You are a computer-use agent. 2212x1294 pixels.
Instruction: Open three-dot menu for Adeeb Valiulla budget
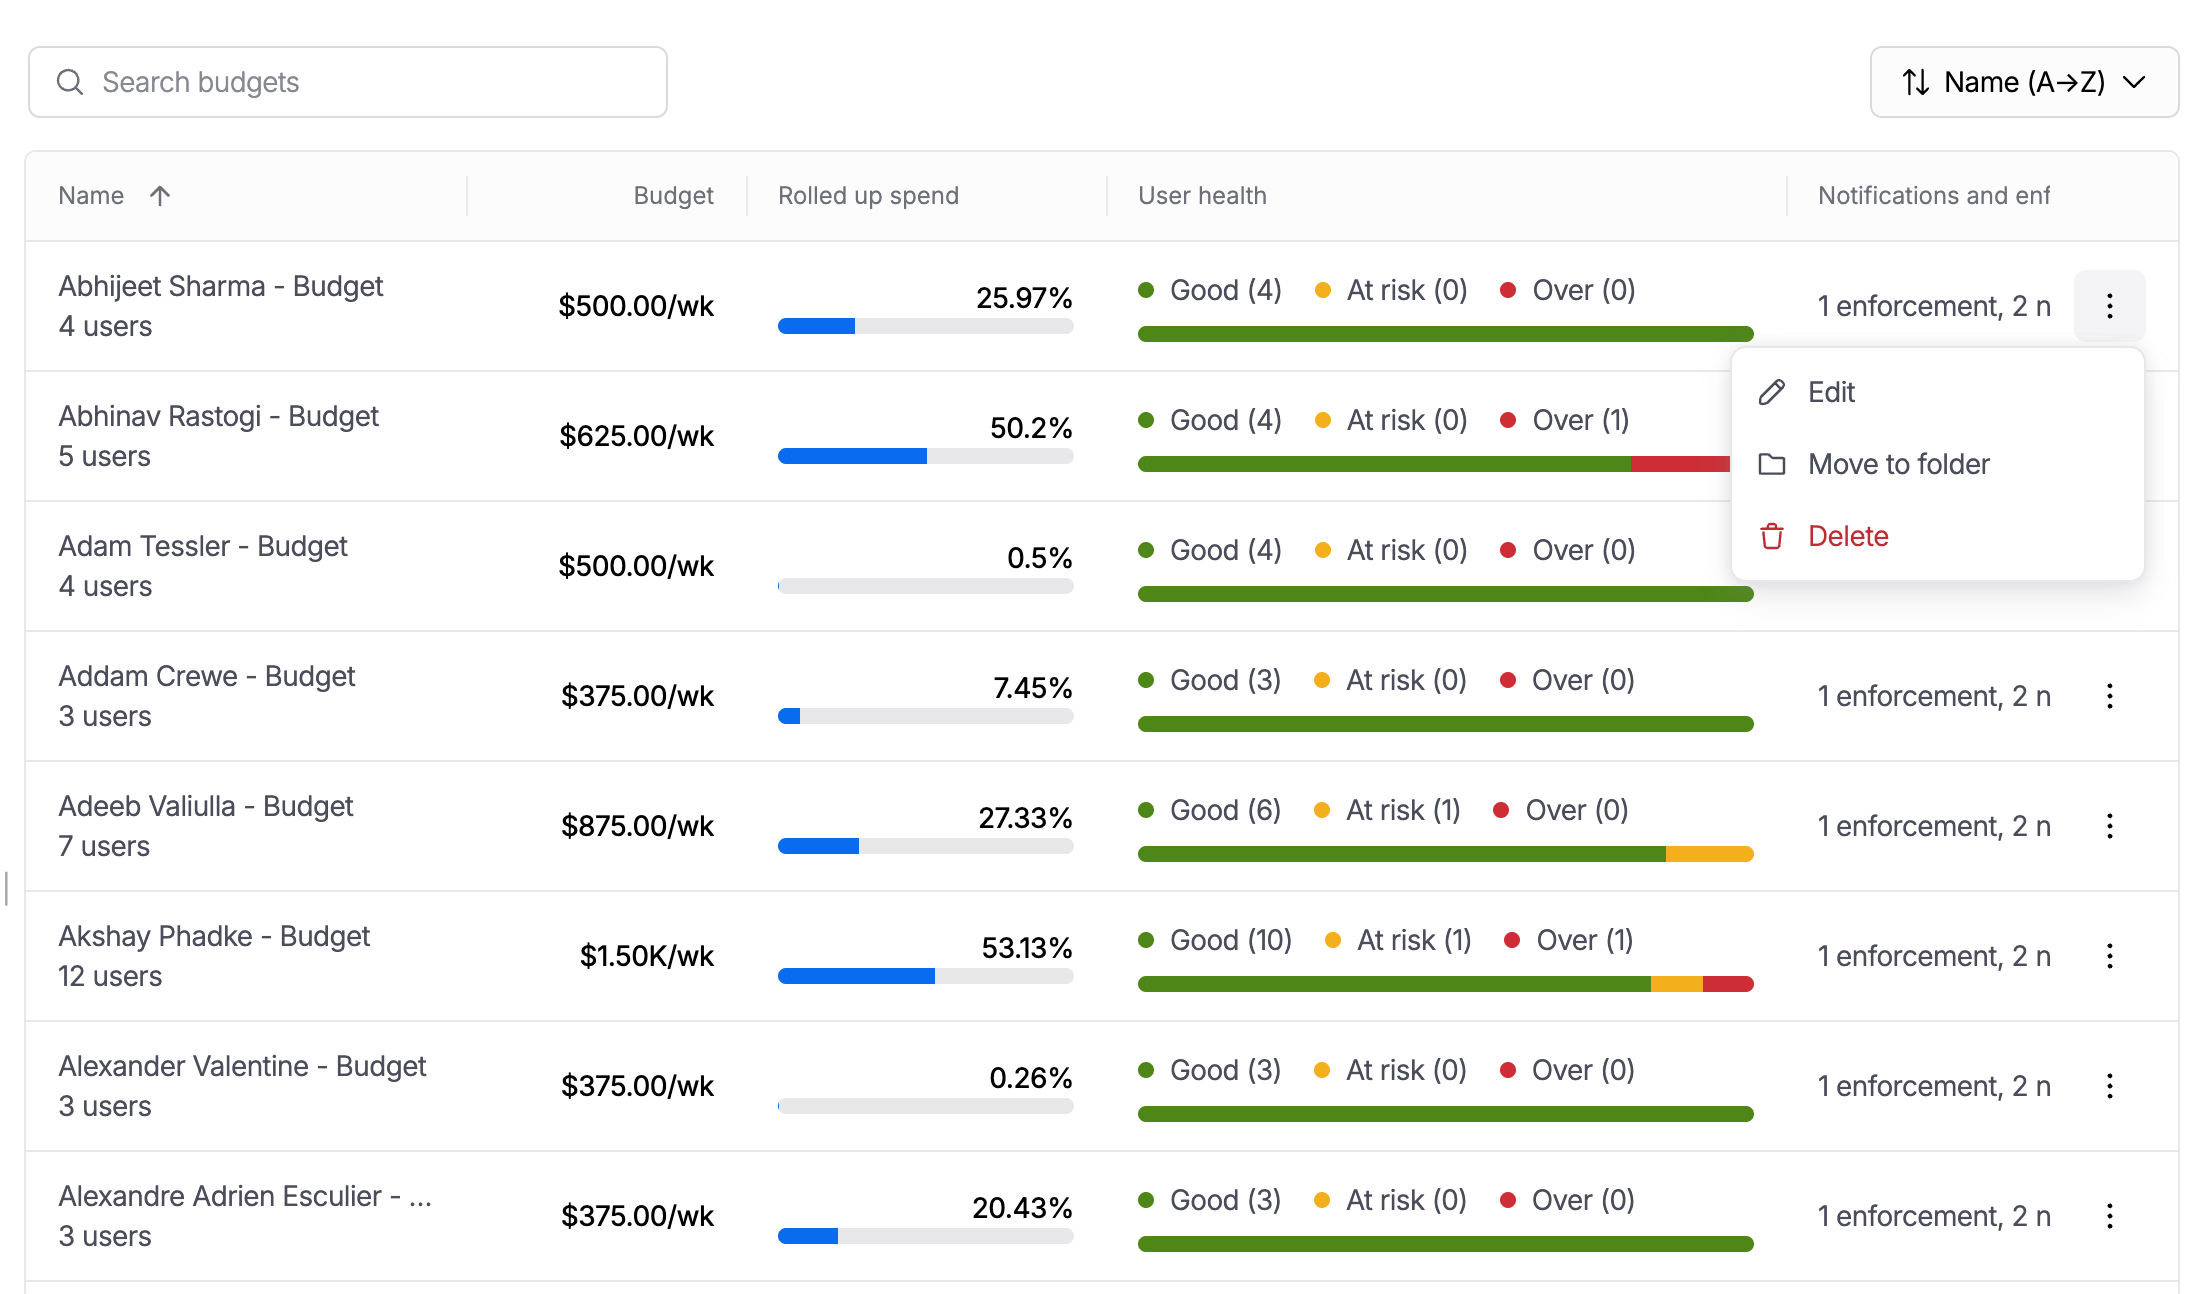tap(2109, 826)
